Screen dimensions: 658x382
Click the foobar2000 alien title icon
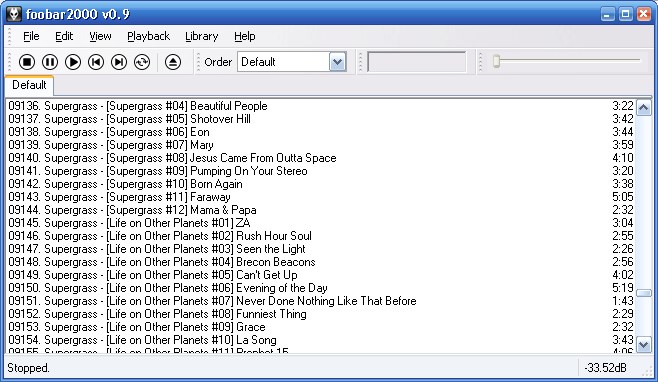point(14,14)
